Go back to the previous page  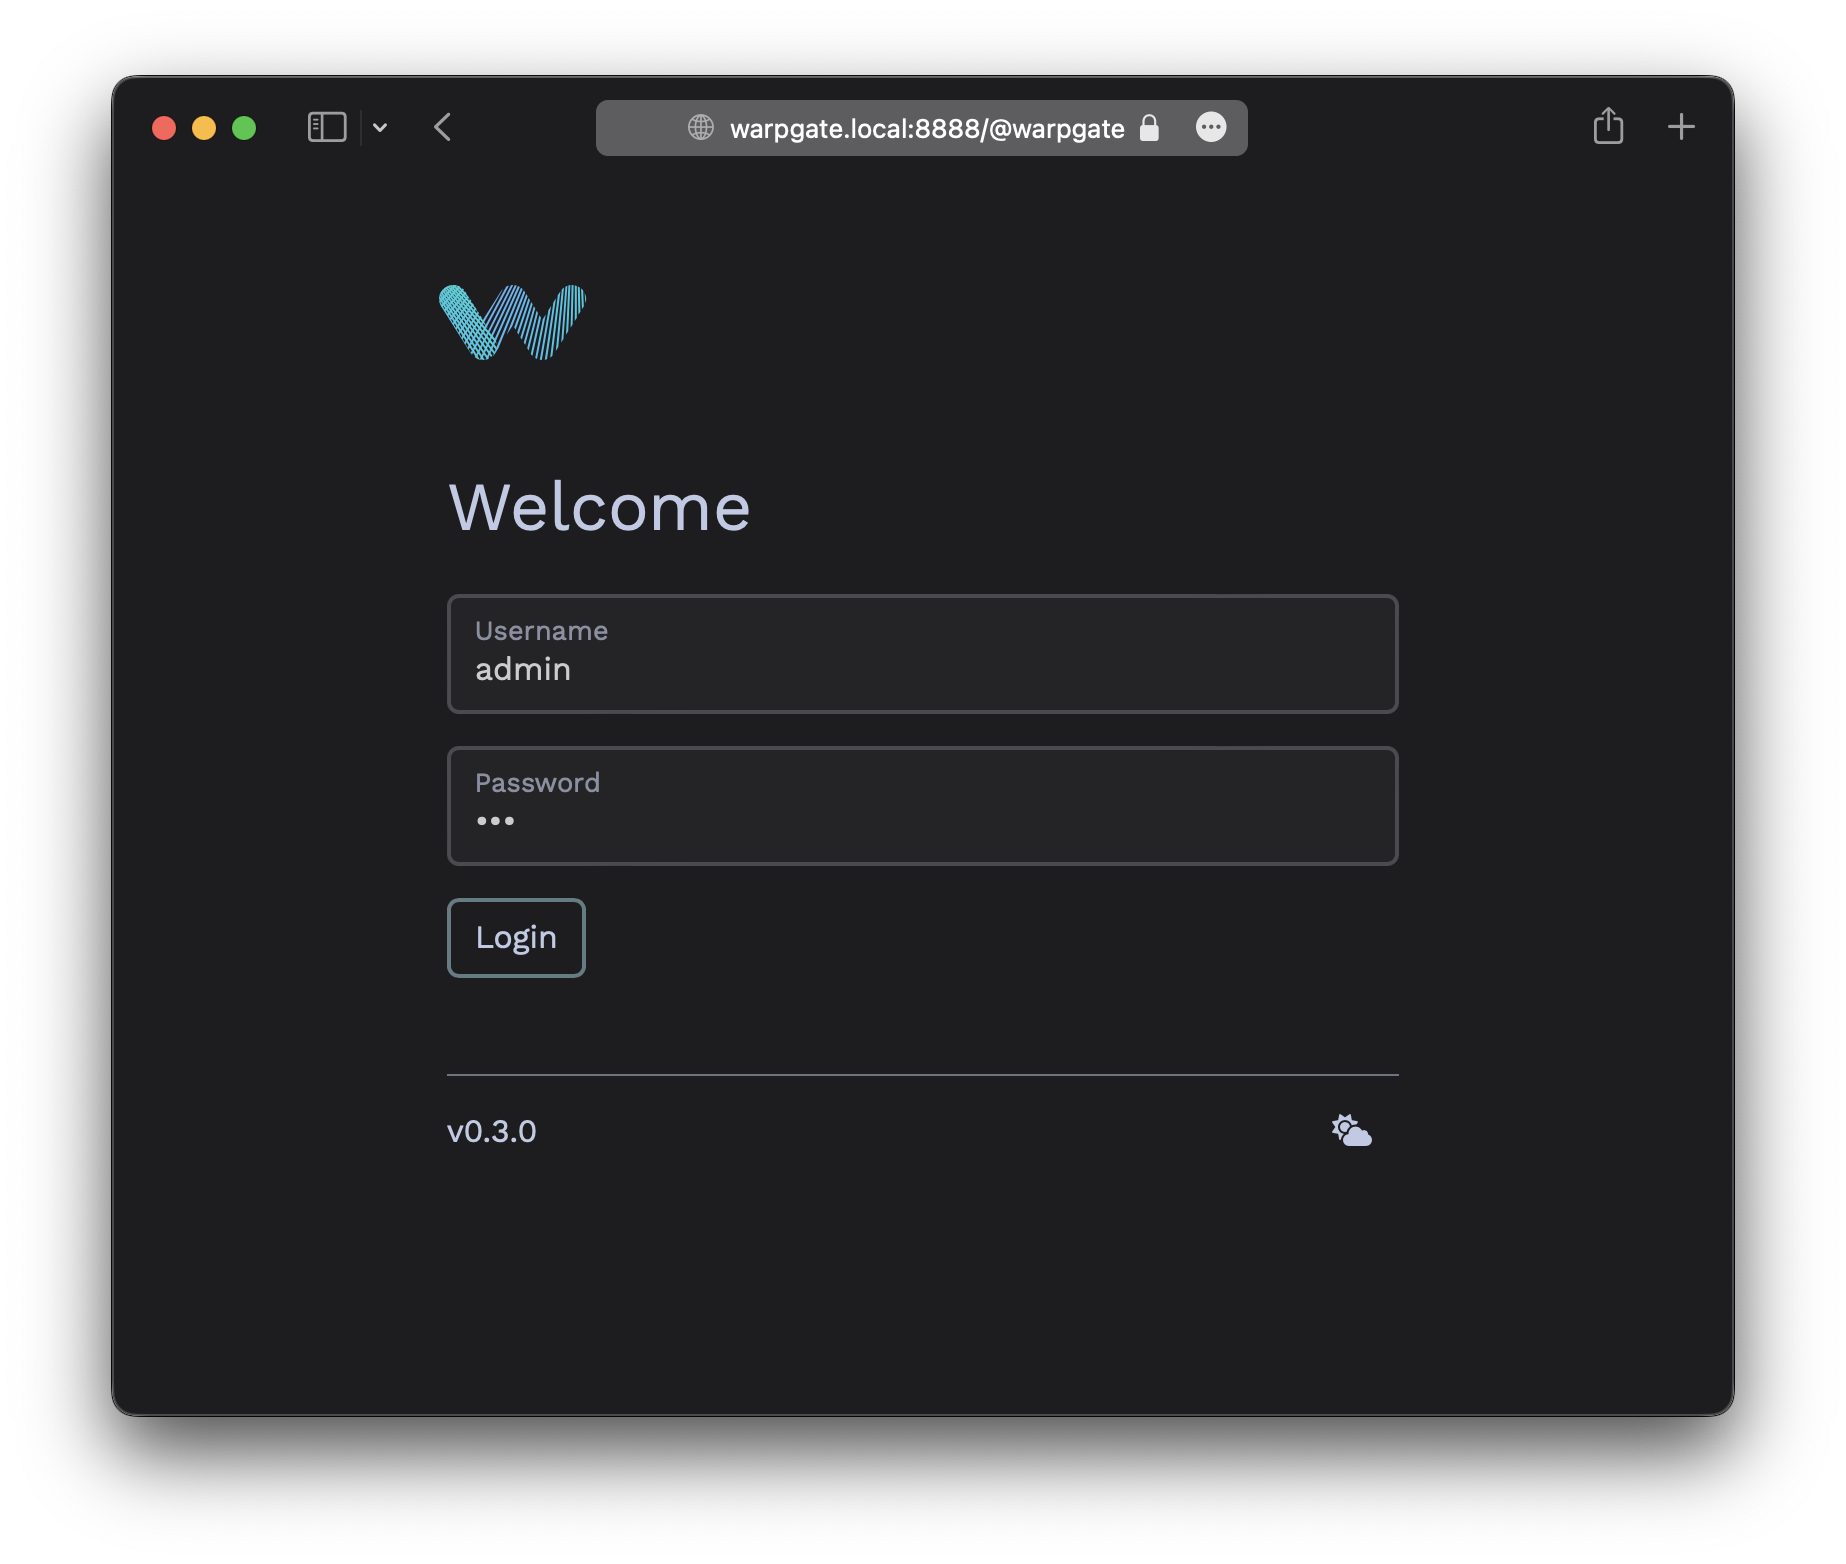(x=443, y=128)
